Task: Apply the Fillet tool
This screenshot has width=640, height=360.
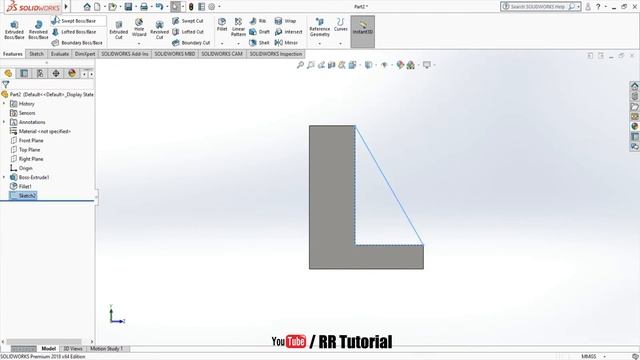Action: coord(222,24)
